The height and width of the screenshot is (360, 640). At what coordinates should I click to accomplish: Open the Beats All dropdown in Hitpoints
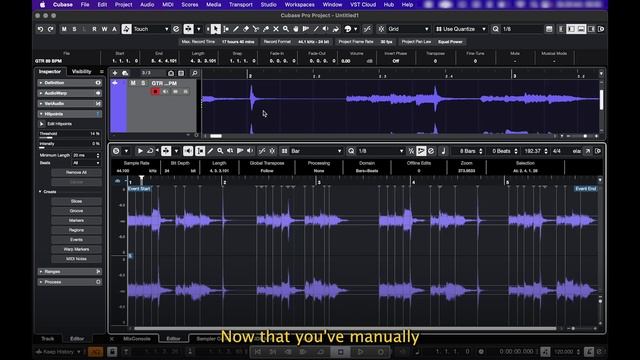[x=86, y=163]
